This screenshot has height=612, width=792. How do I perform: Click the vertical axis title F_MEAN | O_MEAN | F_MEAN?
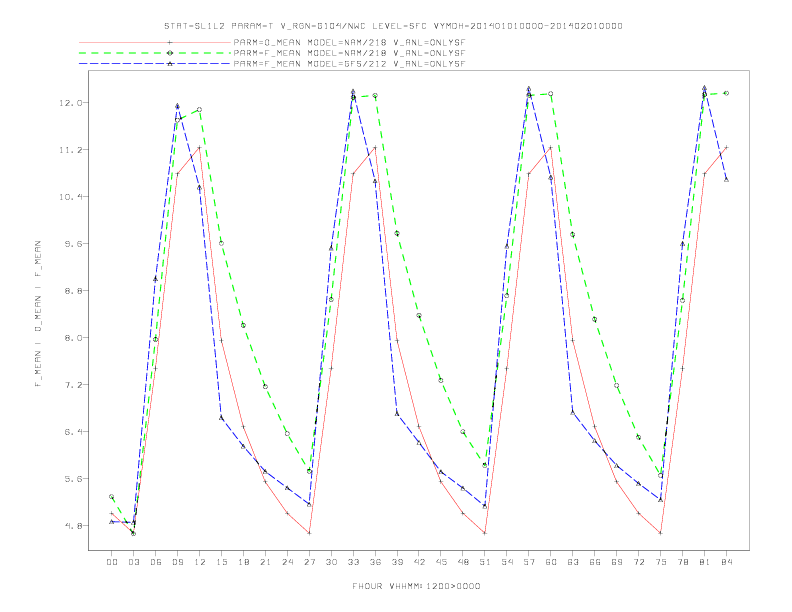tap(38, 314)
